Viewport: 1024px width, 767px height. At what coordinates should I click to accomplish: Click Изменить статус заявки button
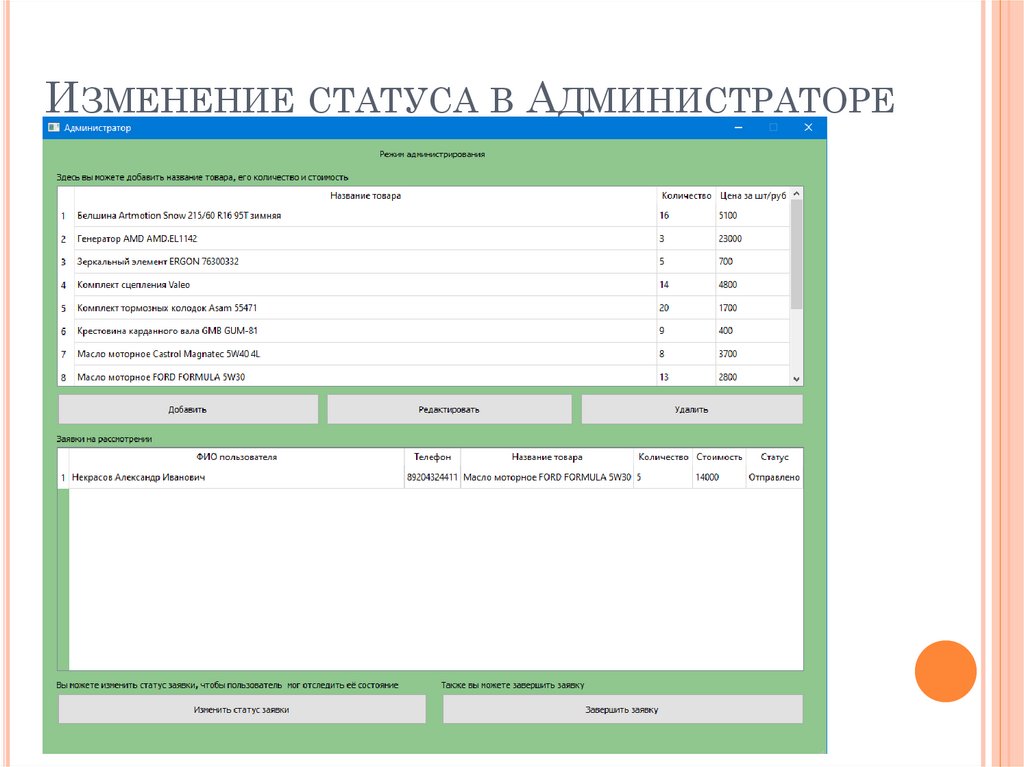pyautogui.click(x=242, y=709)
